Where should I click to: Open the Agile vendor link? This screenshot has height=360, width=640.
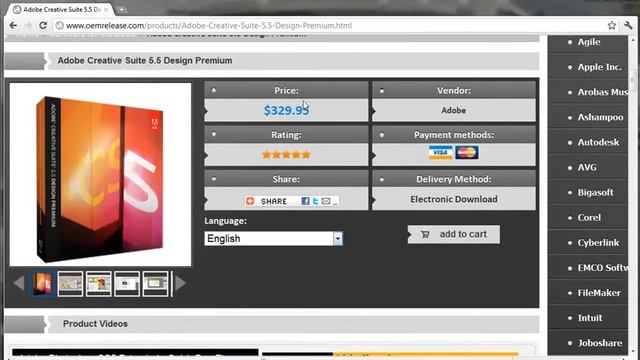589,42
